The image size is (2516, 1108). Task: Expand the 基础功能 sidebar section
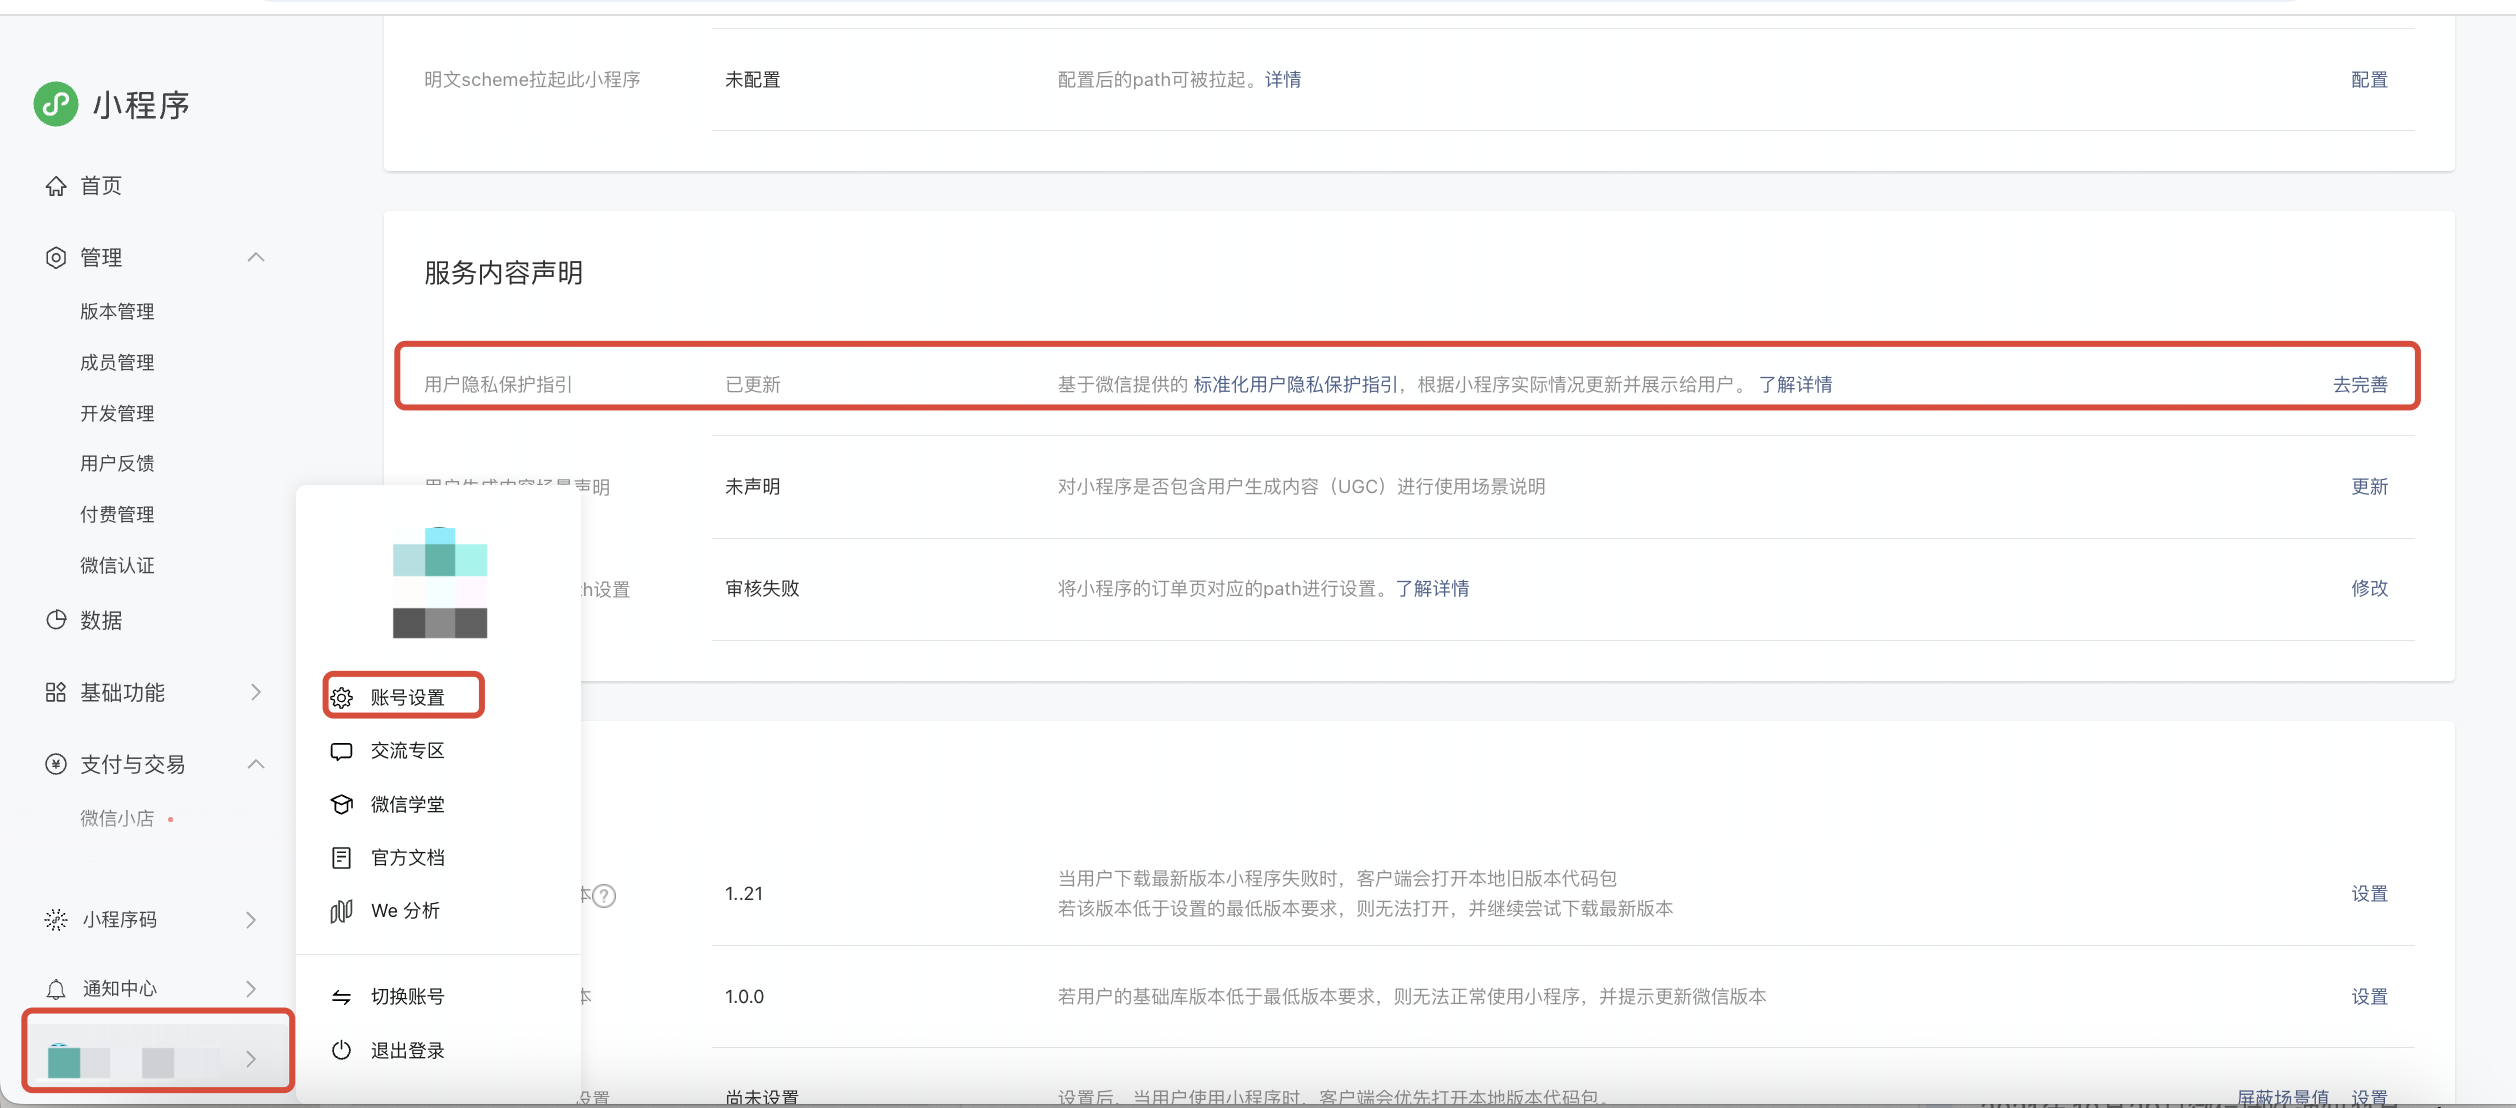coord(256,692)
